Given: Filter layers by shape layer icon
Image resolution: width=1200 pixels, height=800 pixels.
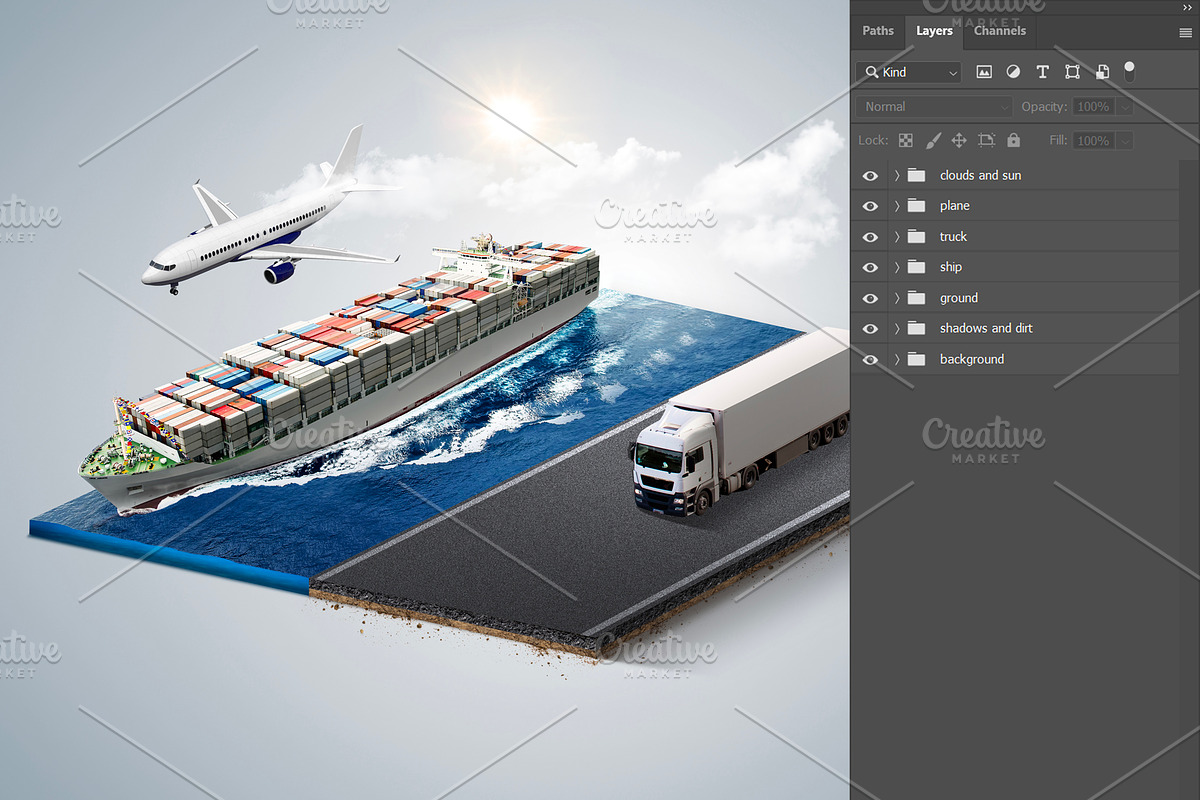Looking at the screenshot, I should click(x=1072, y=72).
